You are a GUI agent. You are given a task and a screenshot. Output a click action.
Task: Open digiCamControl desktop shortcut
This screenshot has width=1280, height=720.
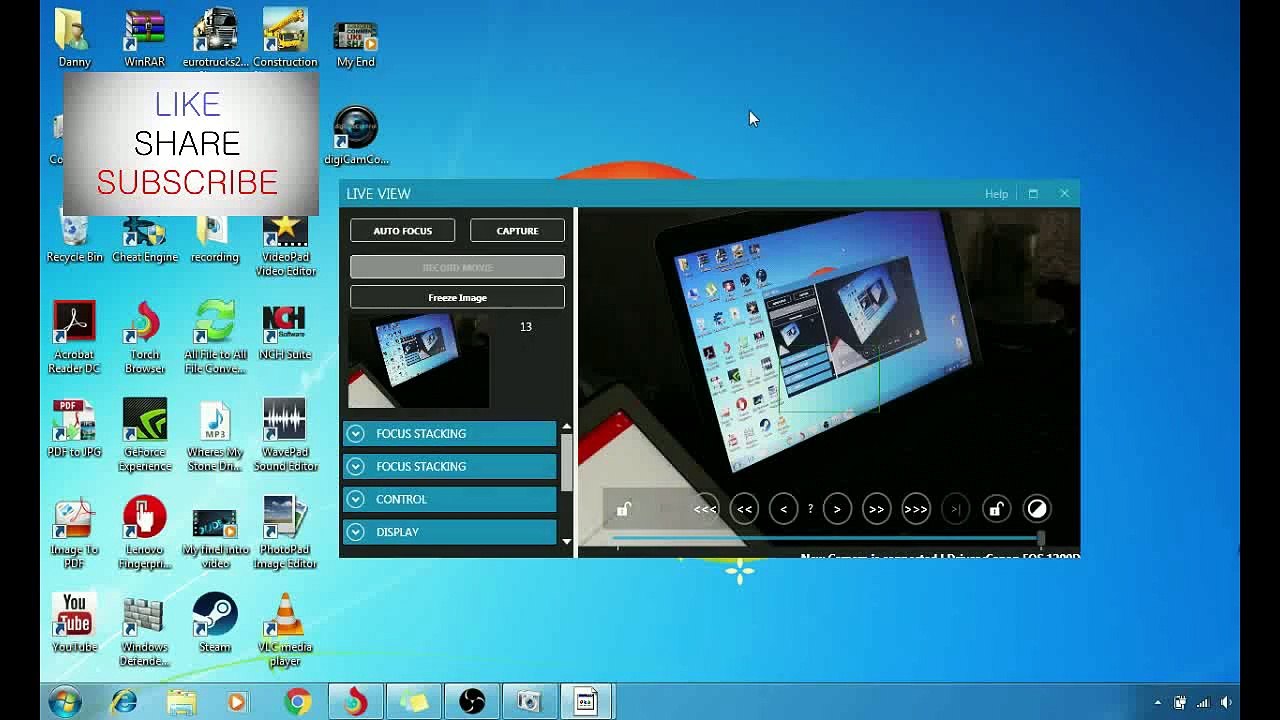(356, 135)
